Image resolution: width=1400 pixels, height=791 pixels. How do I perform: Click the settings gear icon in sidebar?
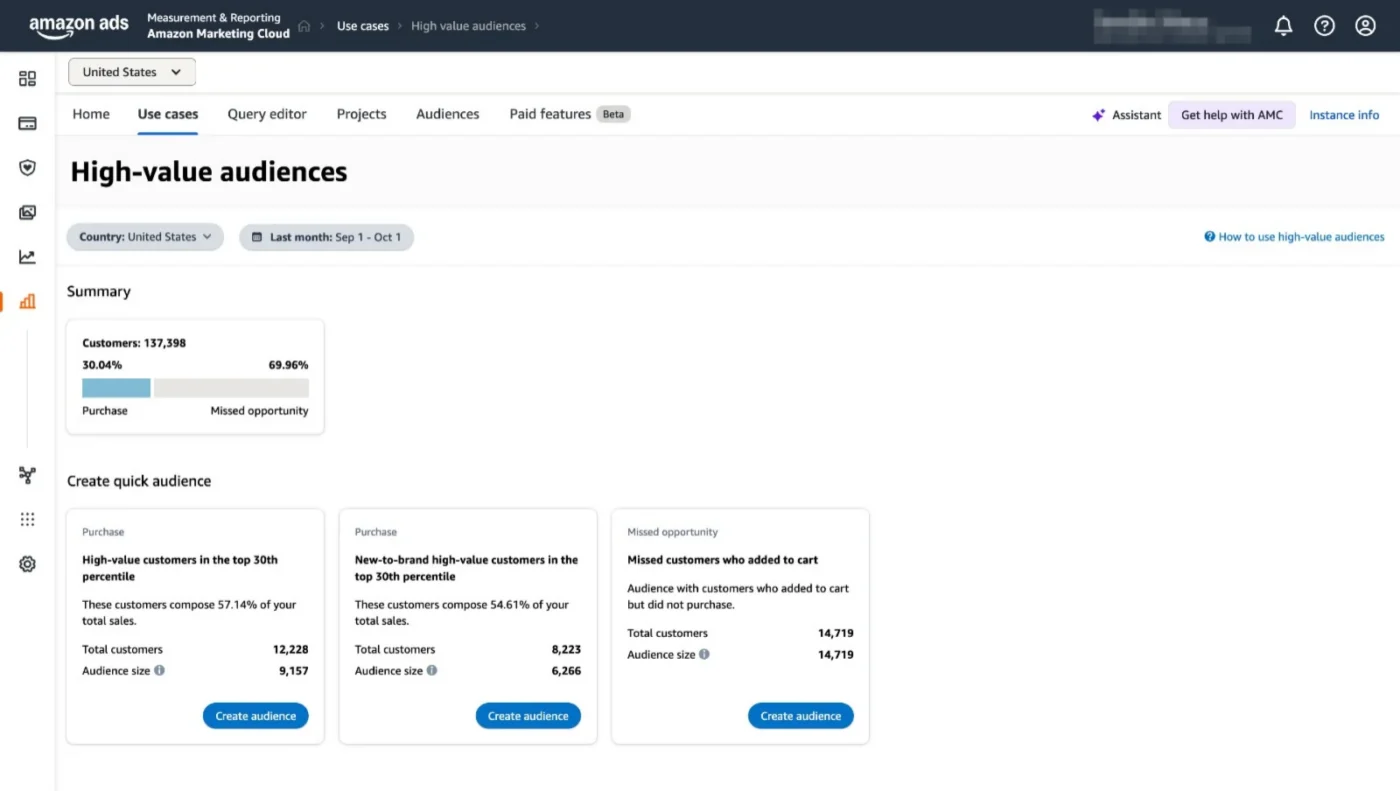point(27,564)
